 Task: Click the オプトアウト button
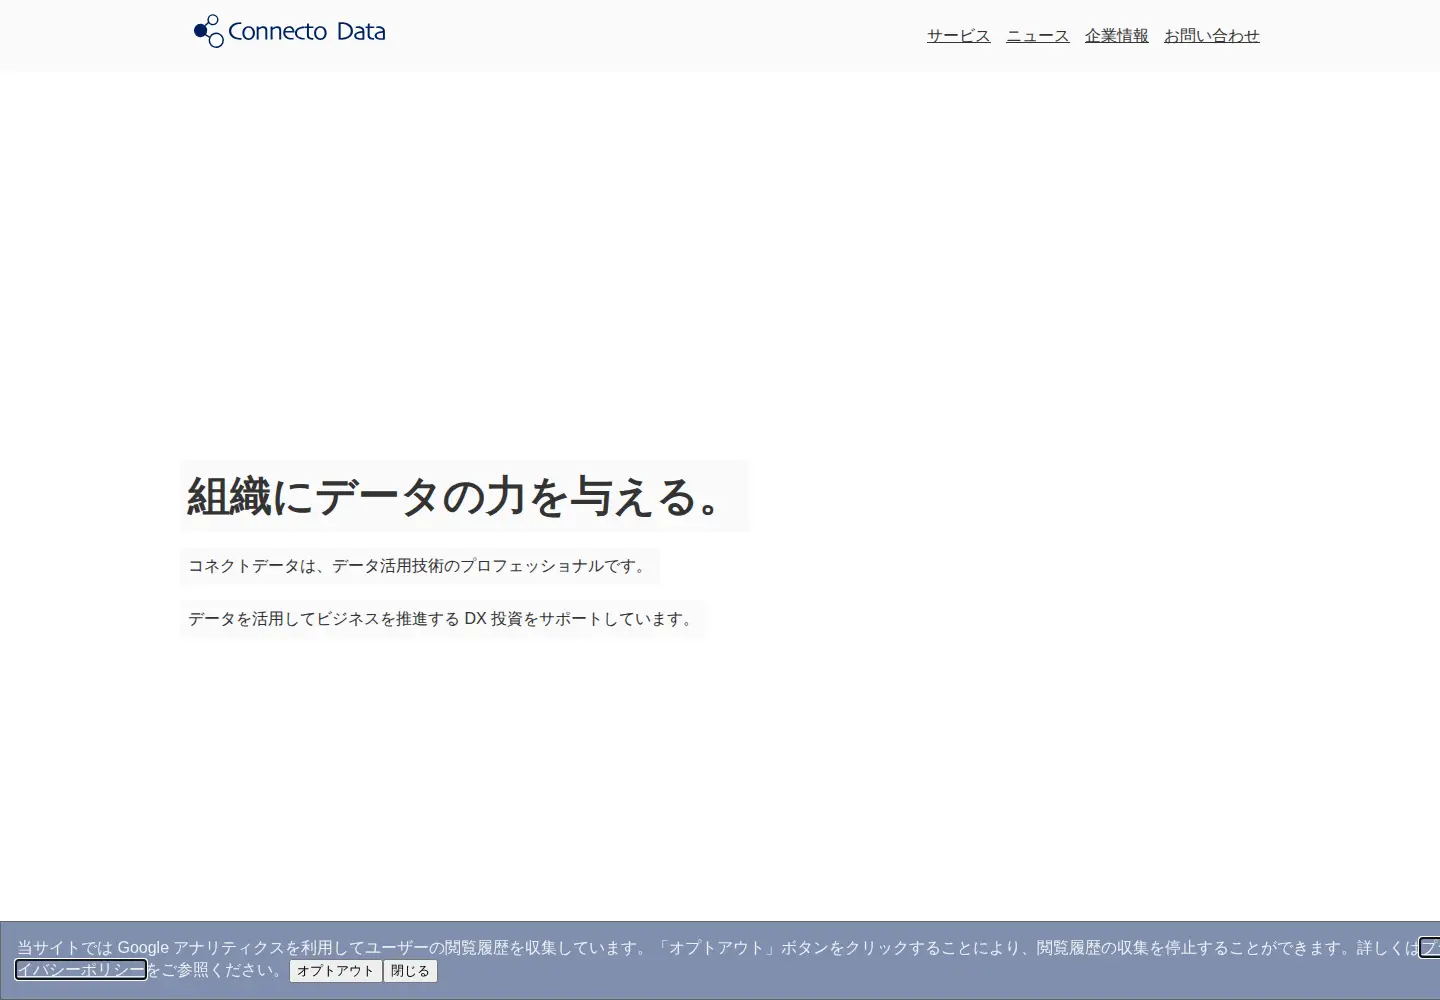335,971
